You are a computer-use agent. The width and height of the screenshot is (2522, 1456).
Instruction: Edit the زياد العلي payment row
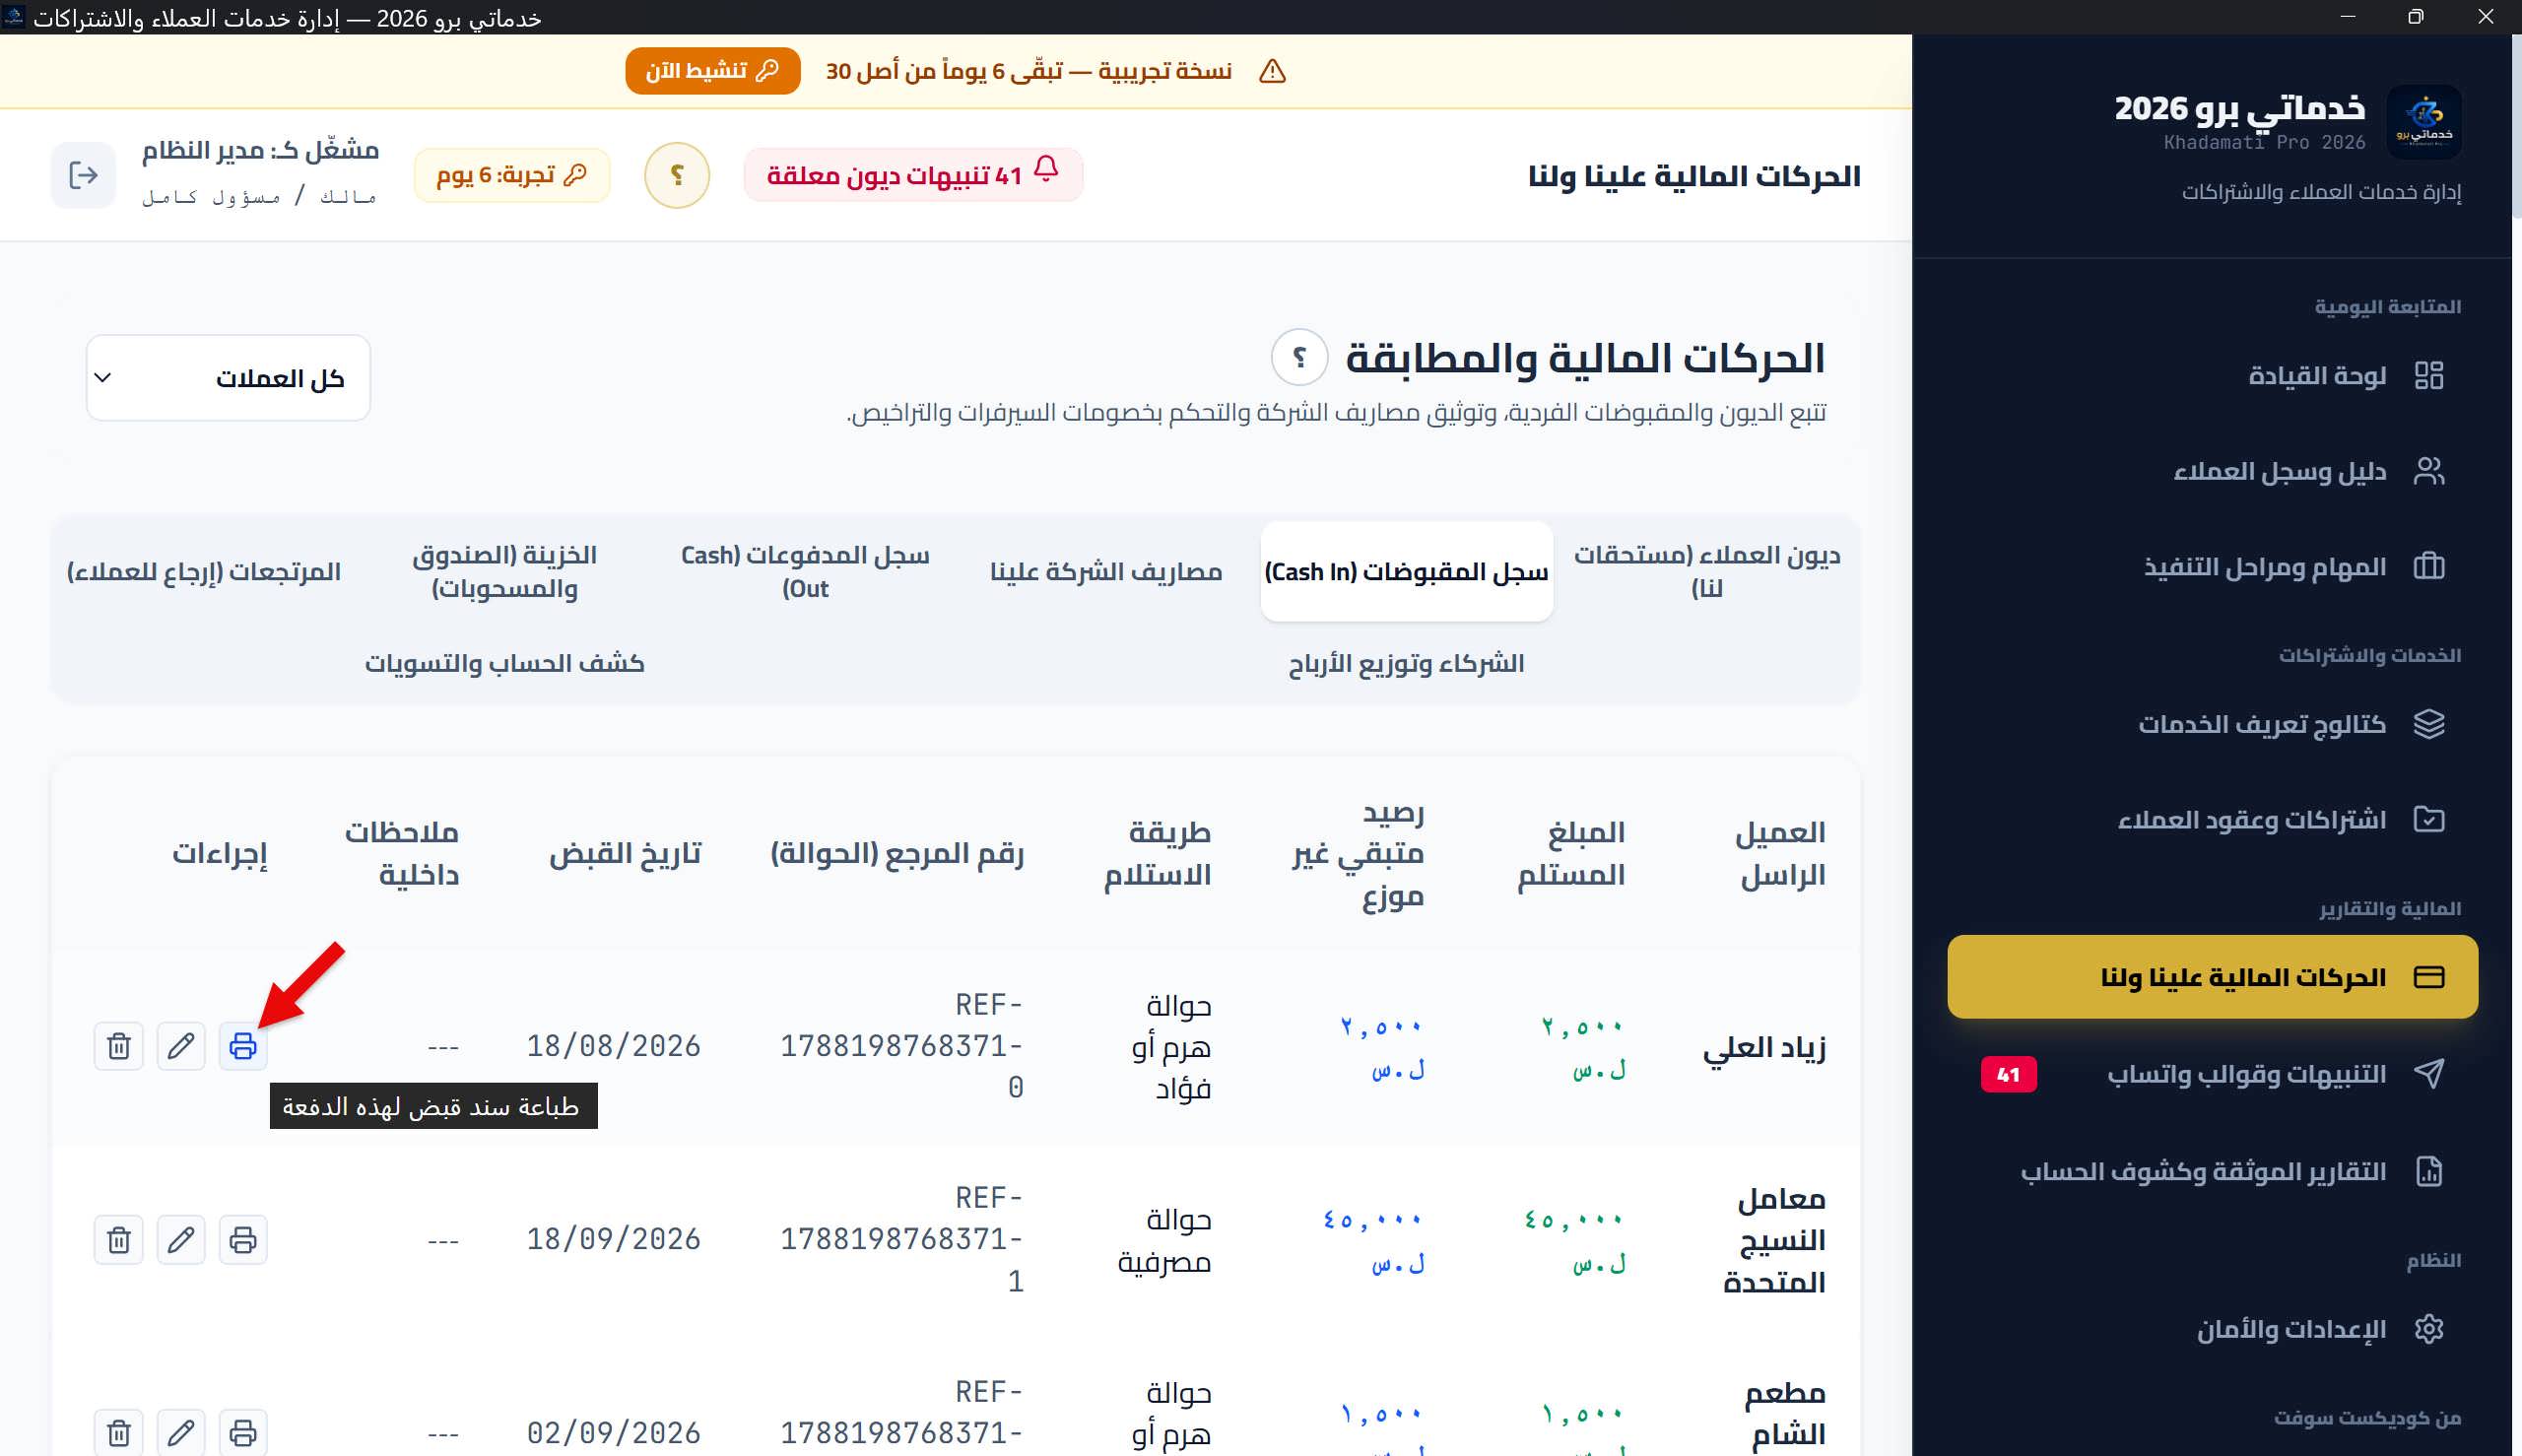tap(181, 1046)
